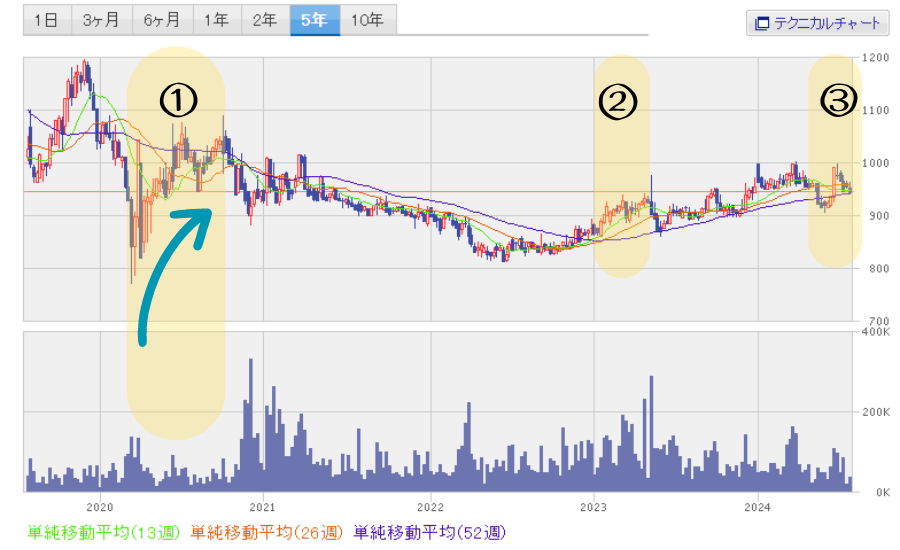Click the purple 単純移動平均(52週) legend label
This screenshot has width=900, height=550.
click(431, 532)
